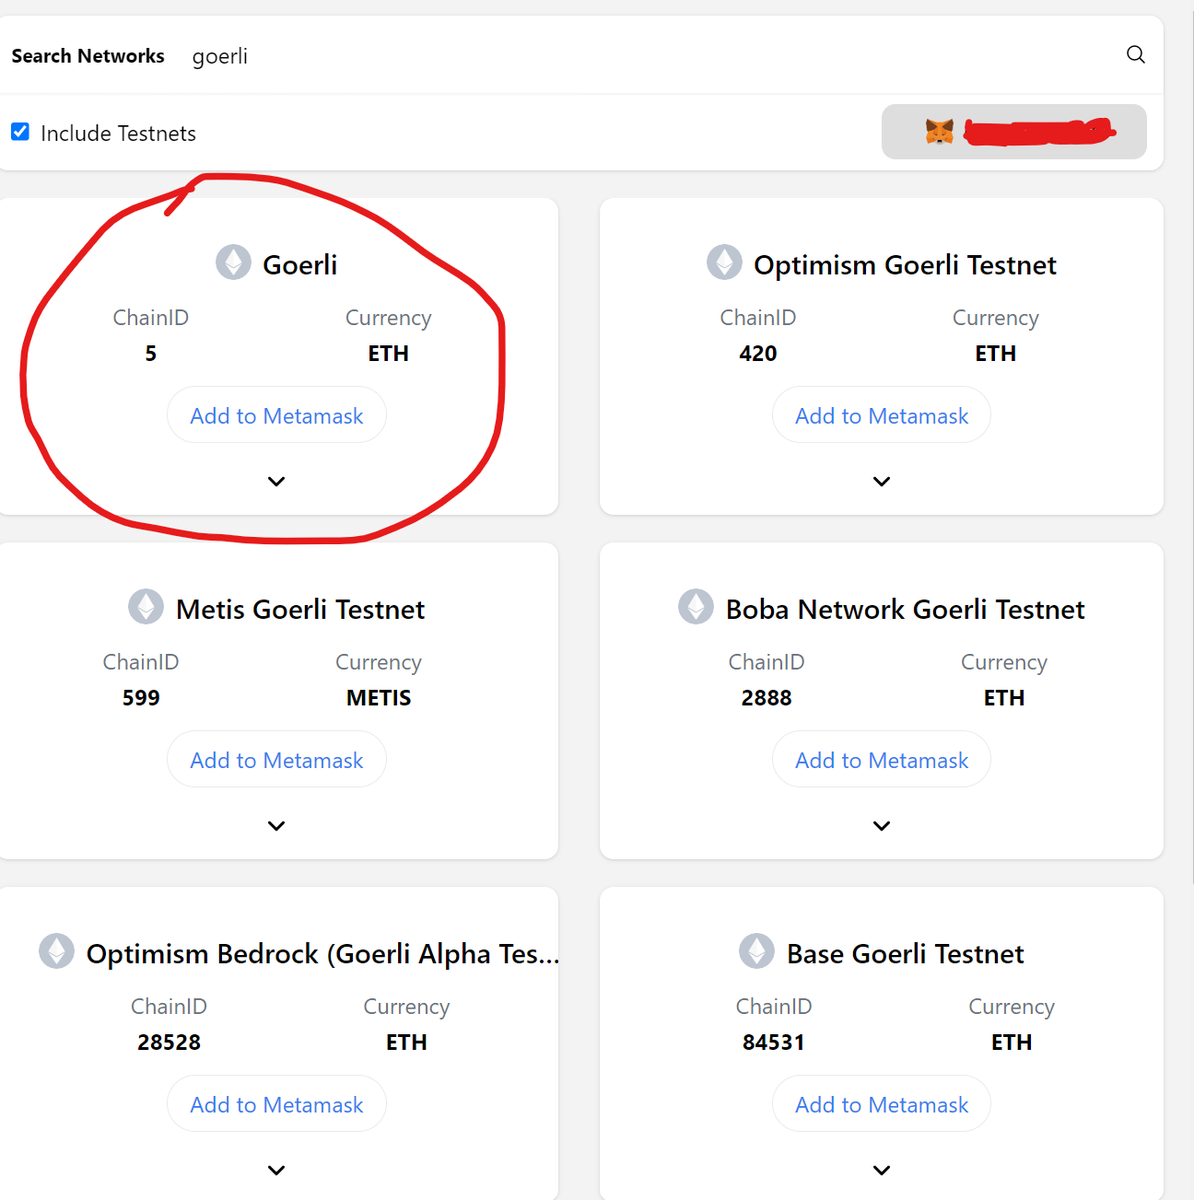Click the ChainID value 28528
This screenshot has height=1200, width=1194.
coord(169,1042)
